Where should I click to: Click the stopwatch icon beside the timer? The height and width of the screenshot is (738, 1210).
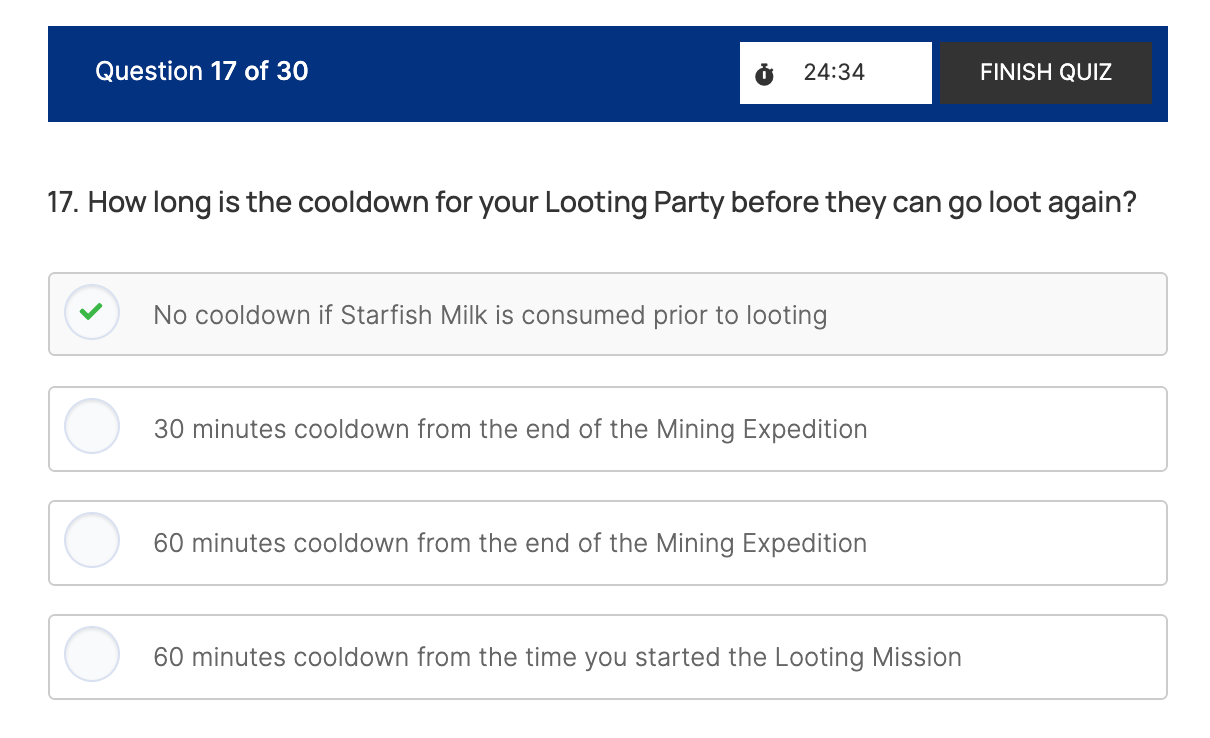tap(765, 73)
